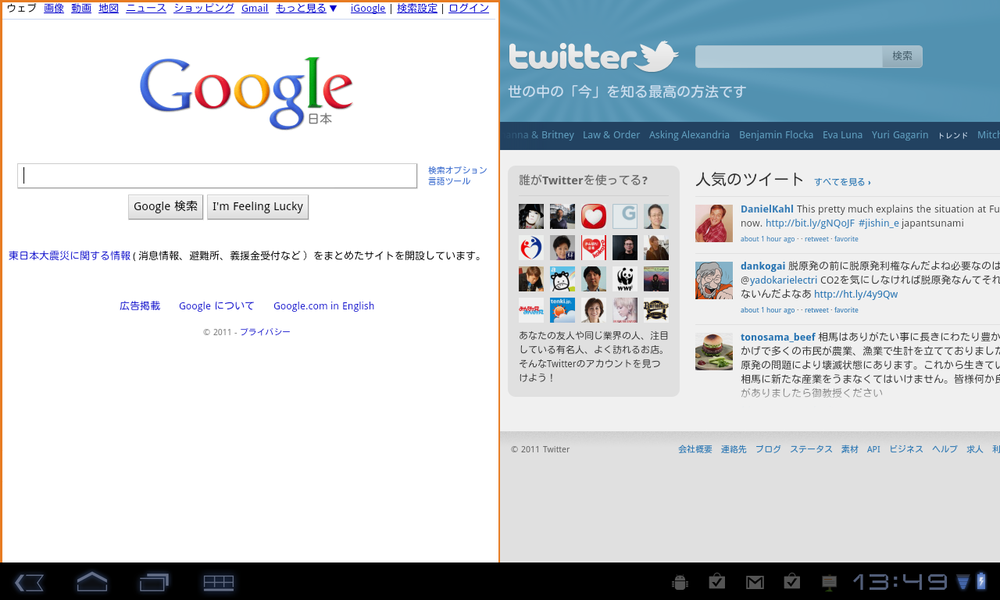This screenshot has height=600, width=1000.
Task: Tap the status bar clock showing 13:49
Action: pos(901,582)
